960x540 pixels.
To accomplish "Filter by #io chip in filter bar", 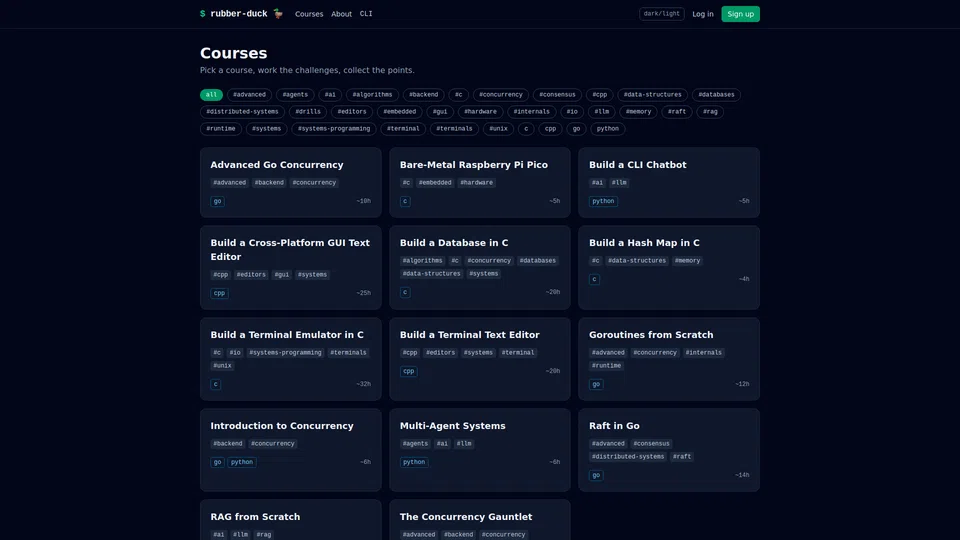I will point(572,112).
